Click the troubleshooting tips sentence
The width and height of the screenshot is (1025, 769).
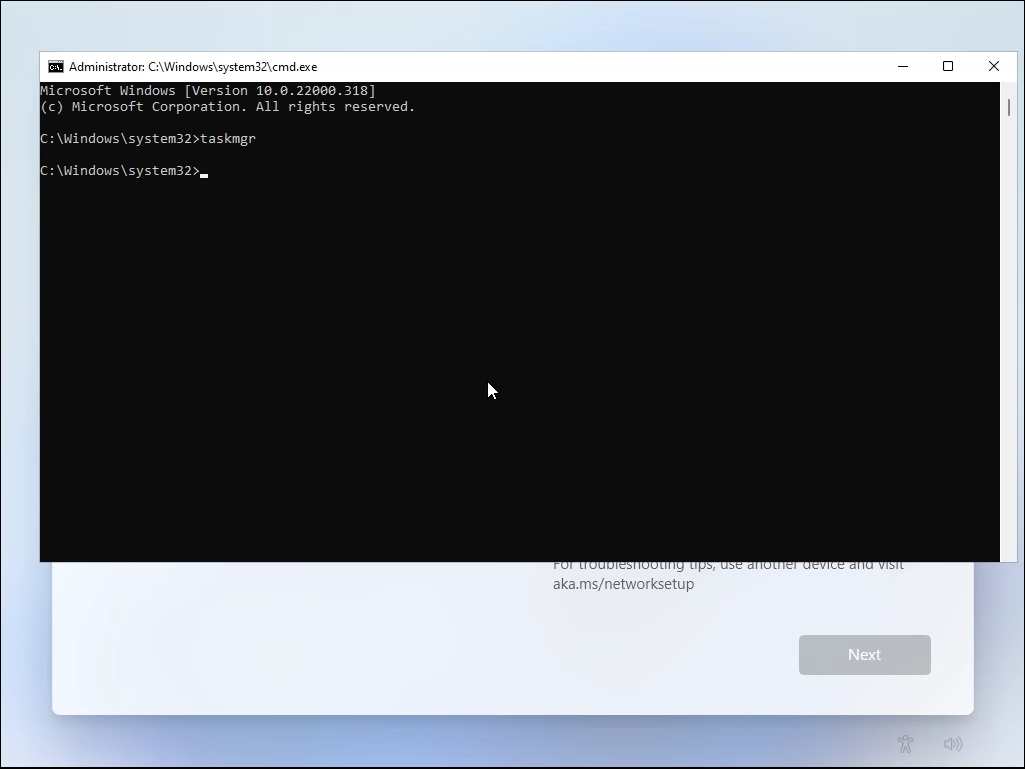pyautogui.click(x=727, y=563)
